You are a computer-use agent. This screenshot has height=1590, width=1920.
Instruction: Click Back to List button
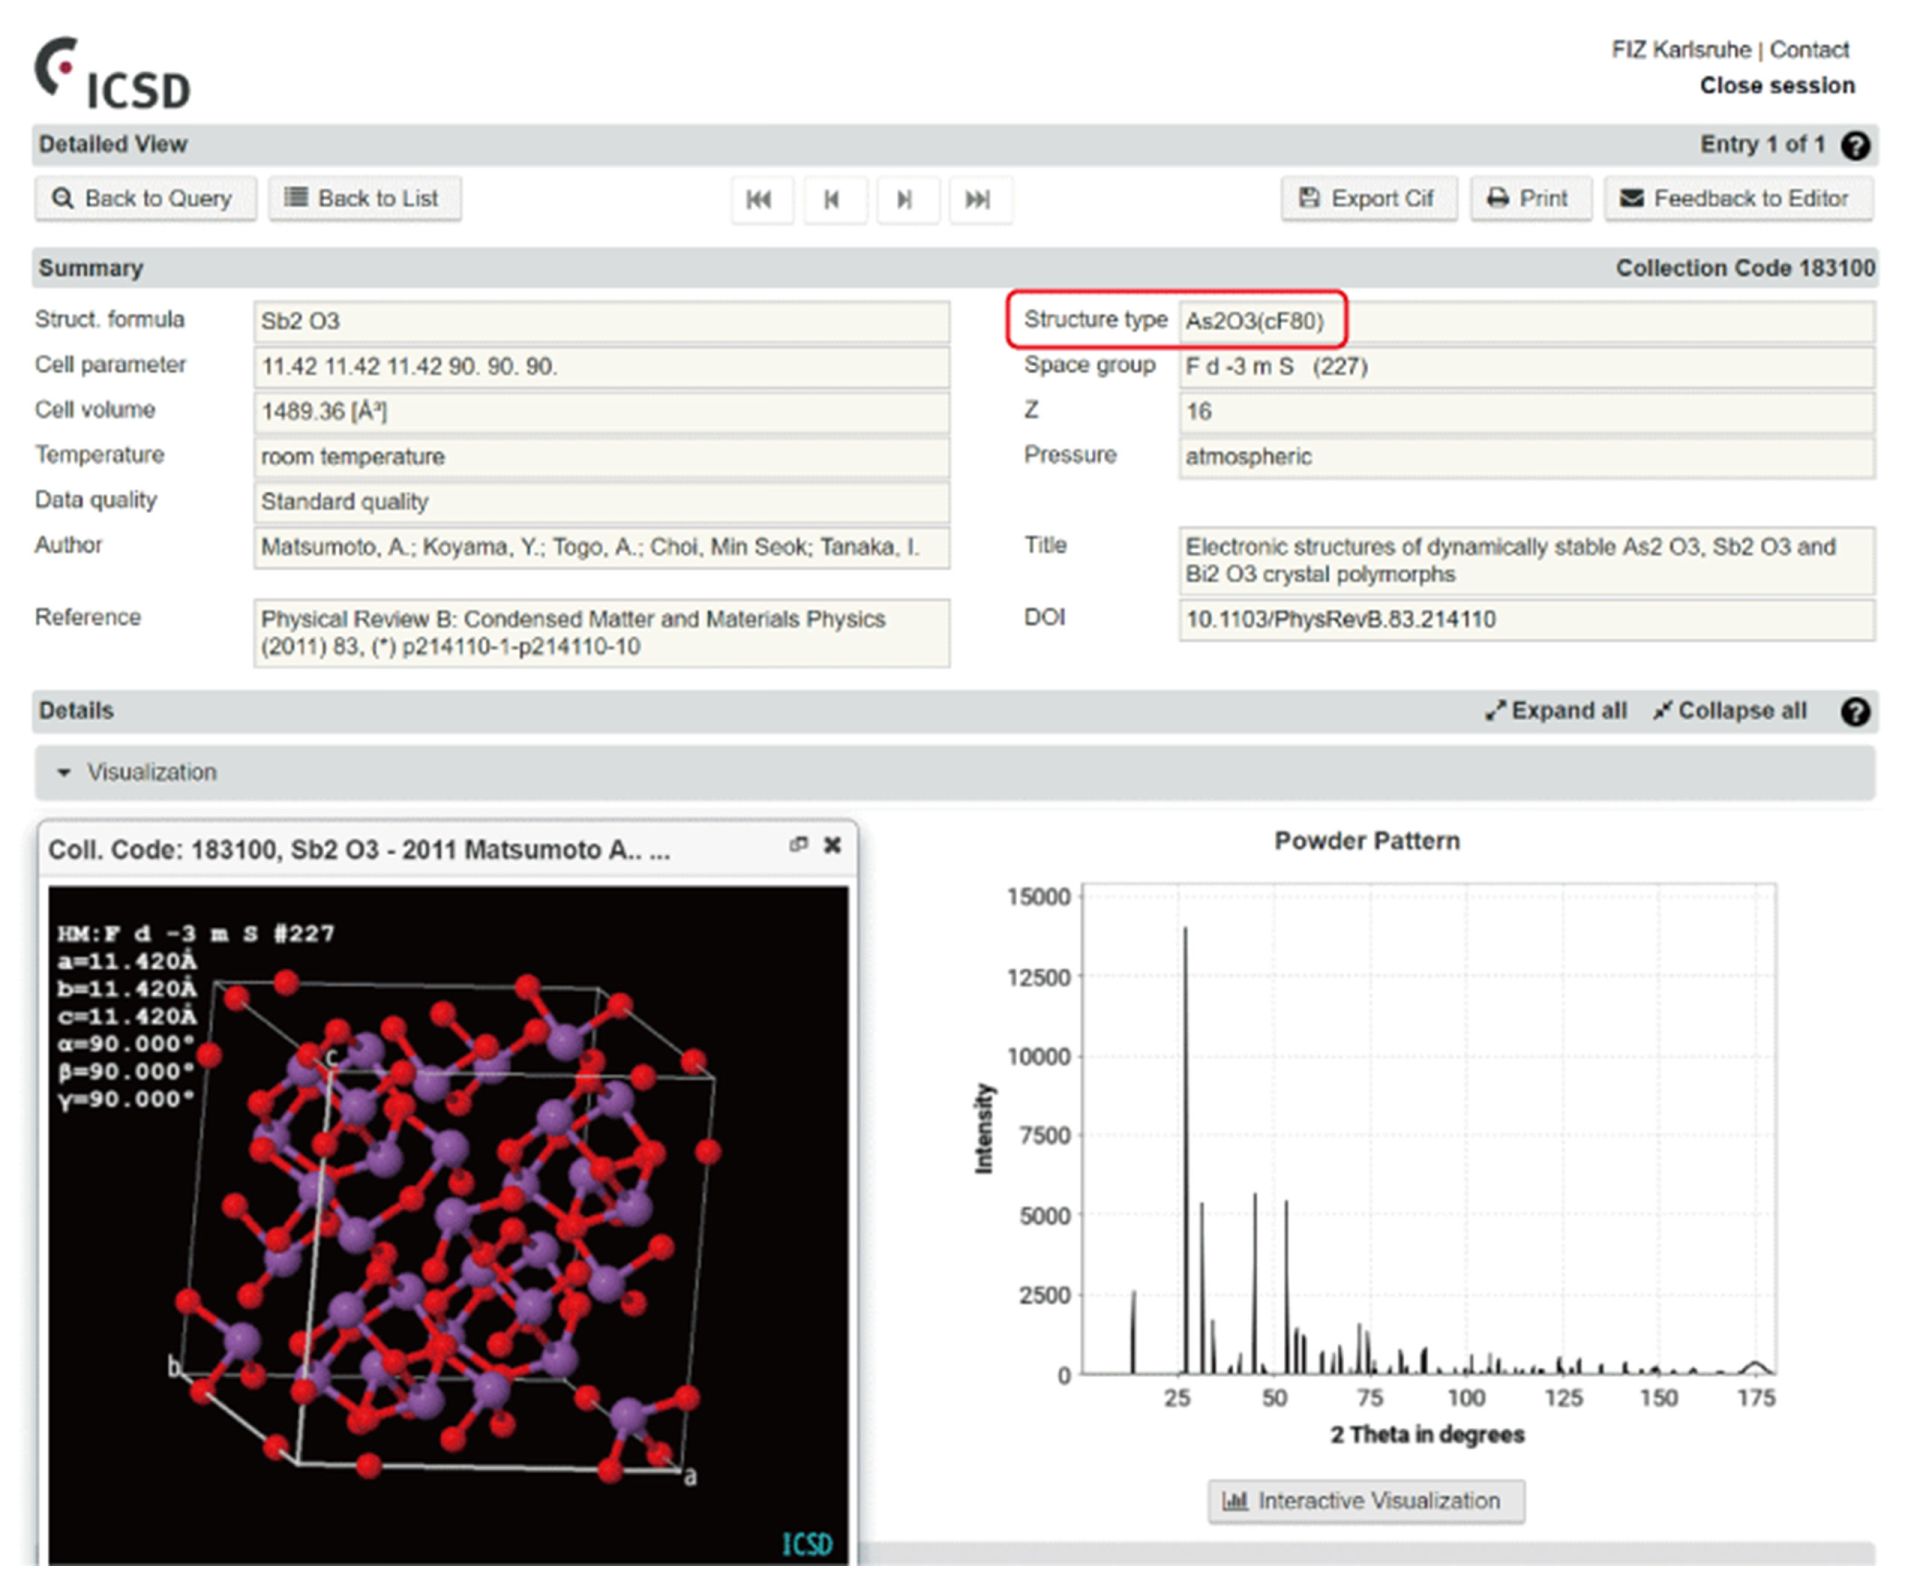click(365, 198)
